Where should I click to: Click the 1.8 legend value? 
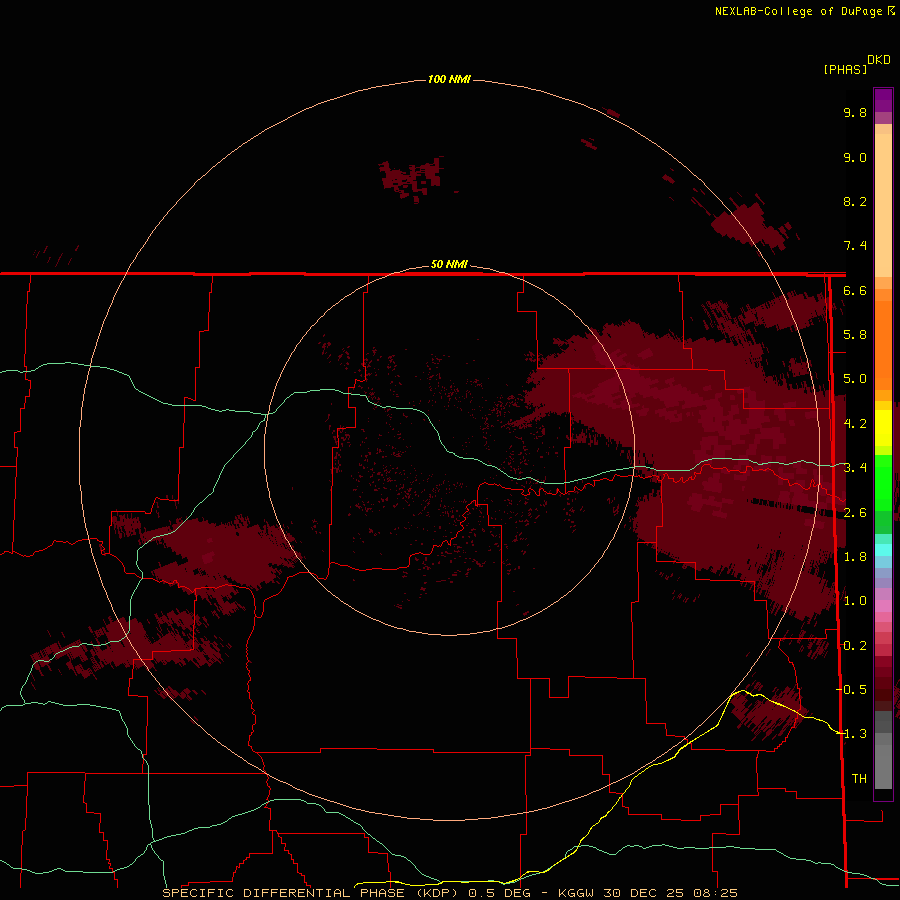pyautogui.click(x=855, y=557)
